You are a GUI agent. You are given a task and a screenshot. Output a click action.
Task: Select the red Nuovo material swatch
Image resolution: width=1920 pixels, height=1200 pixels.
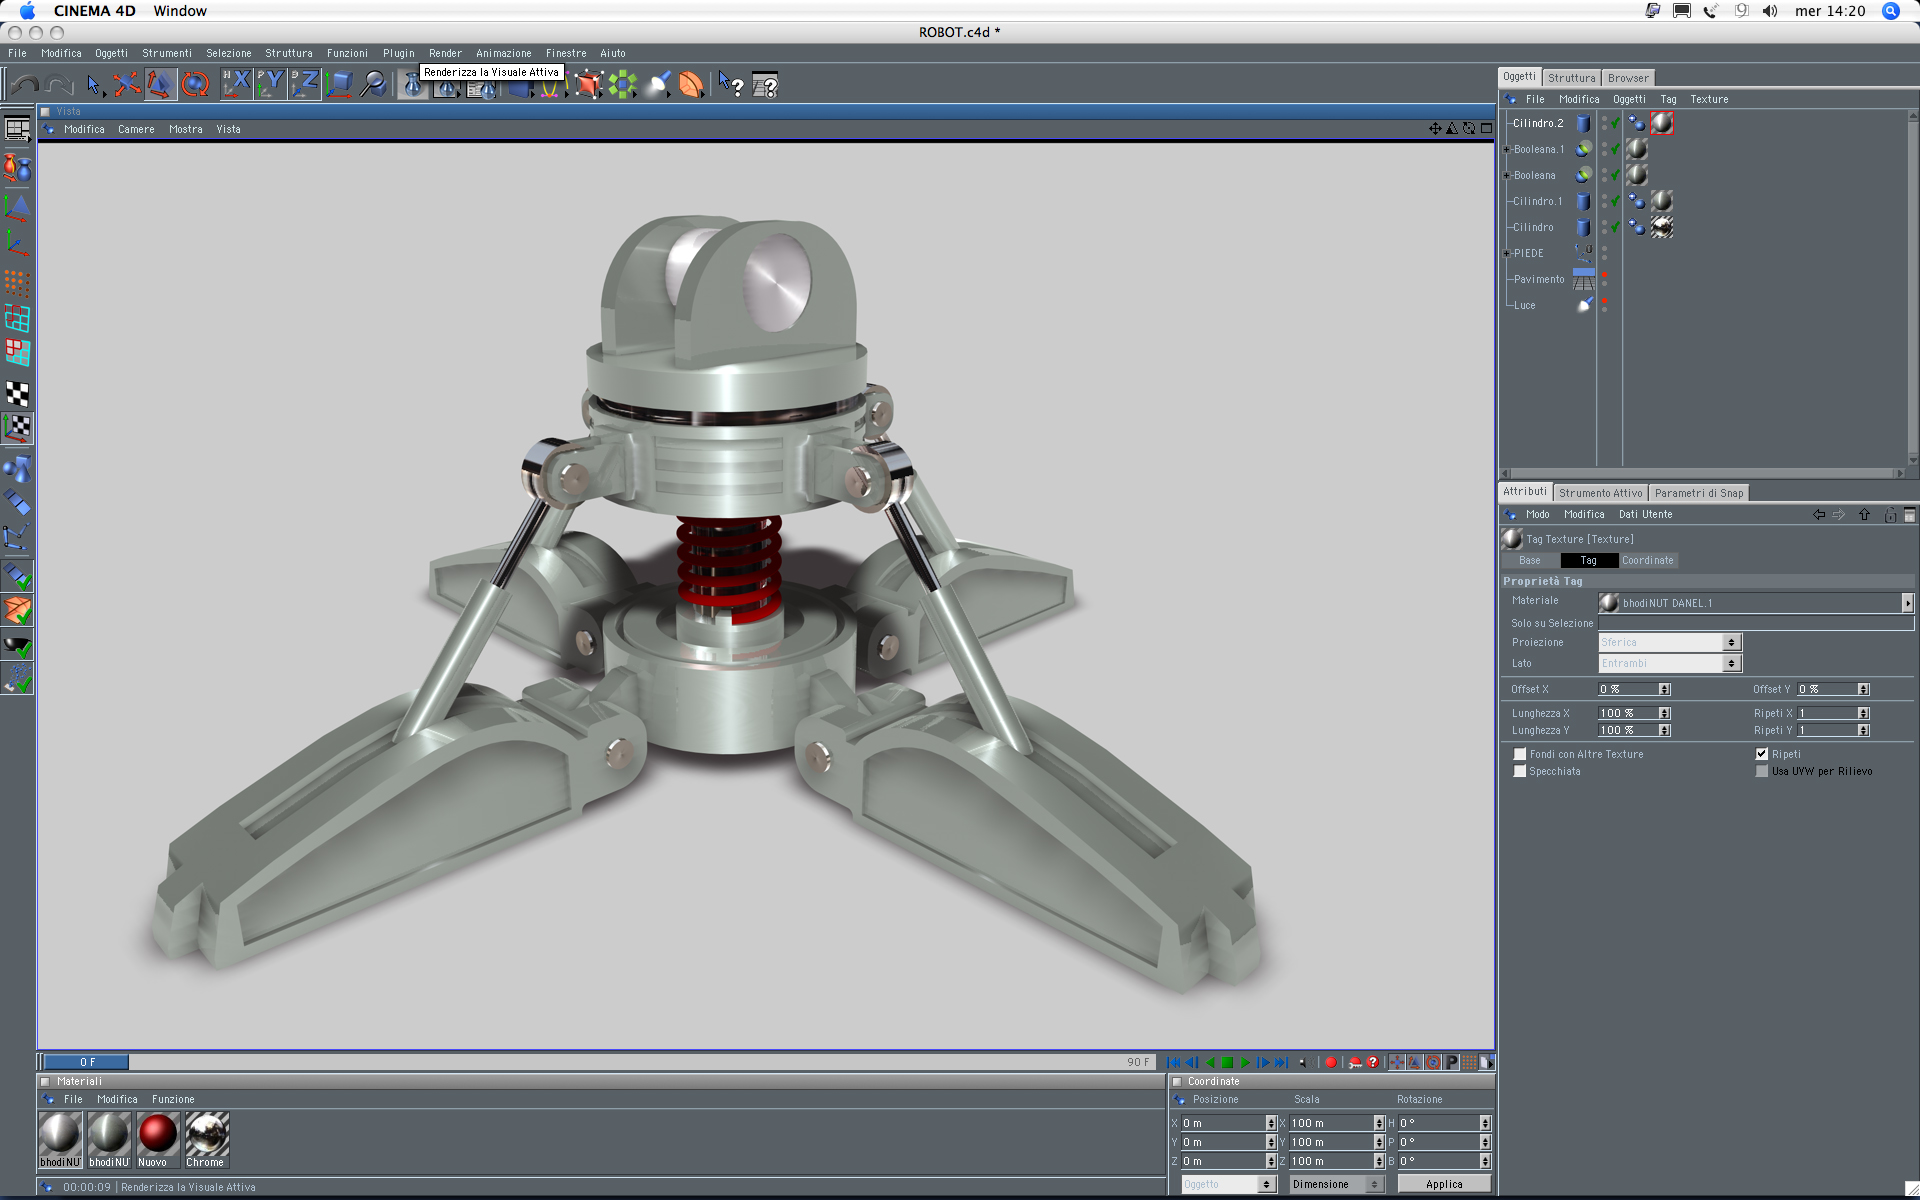pos(158,1139)
